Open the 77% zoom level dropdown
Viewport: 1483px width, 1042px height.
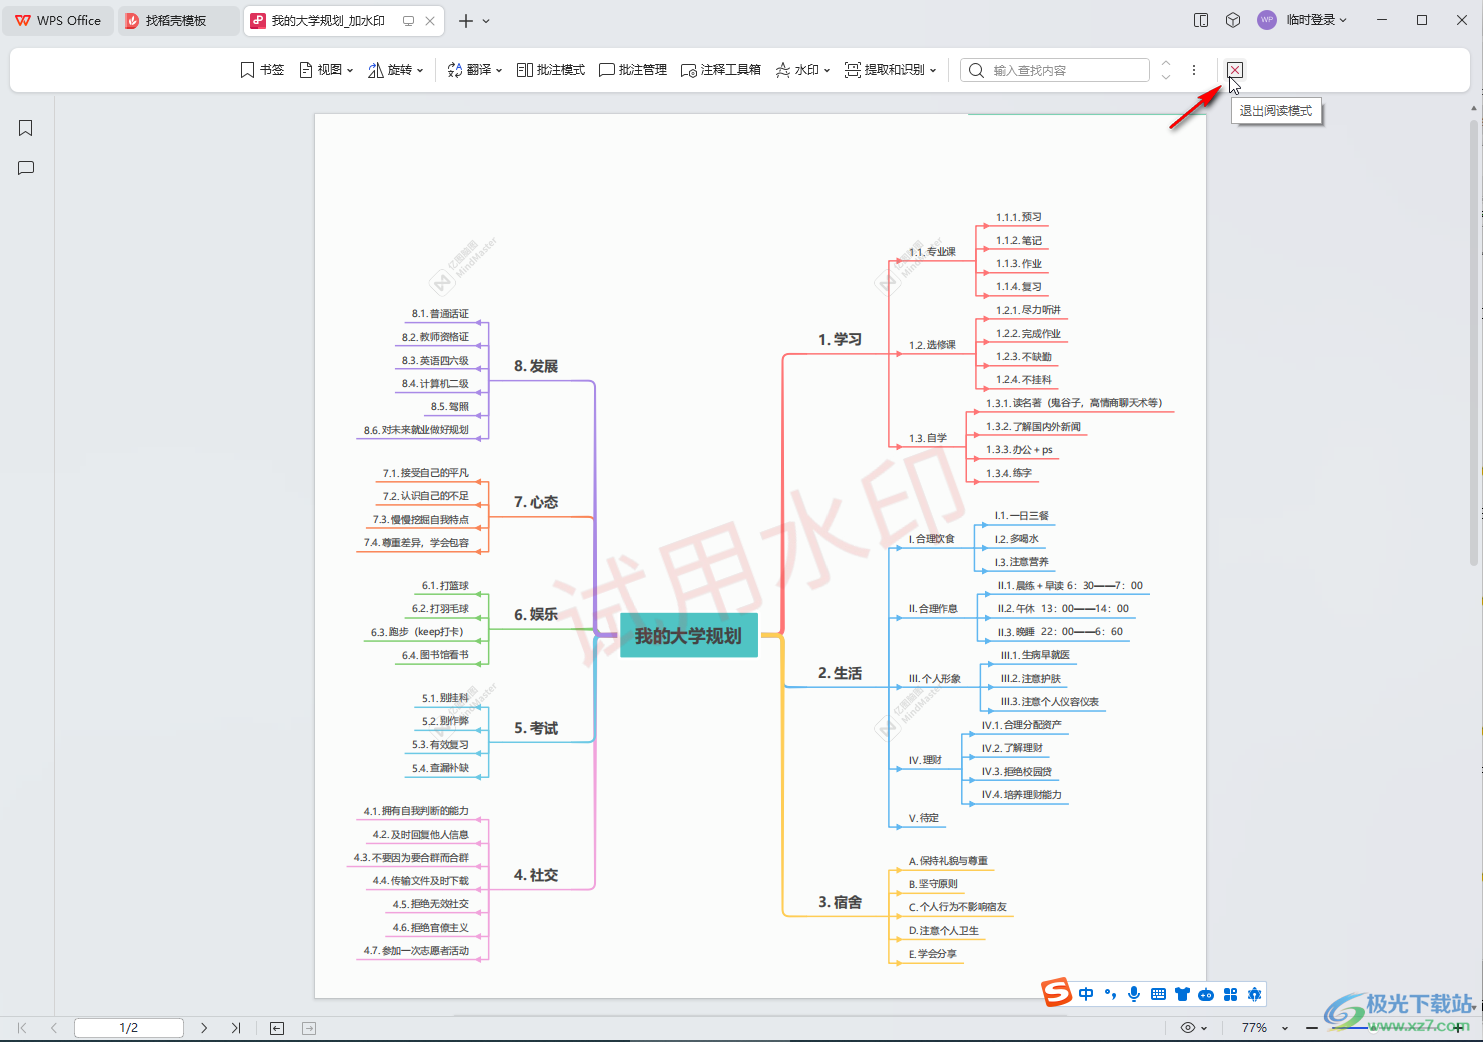[1264, 1028]
